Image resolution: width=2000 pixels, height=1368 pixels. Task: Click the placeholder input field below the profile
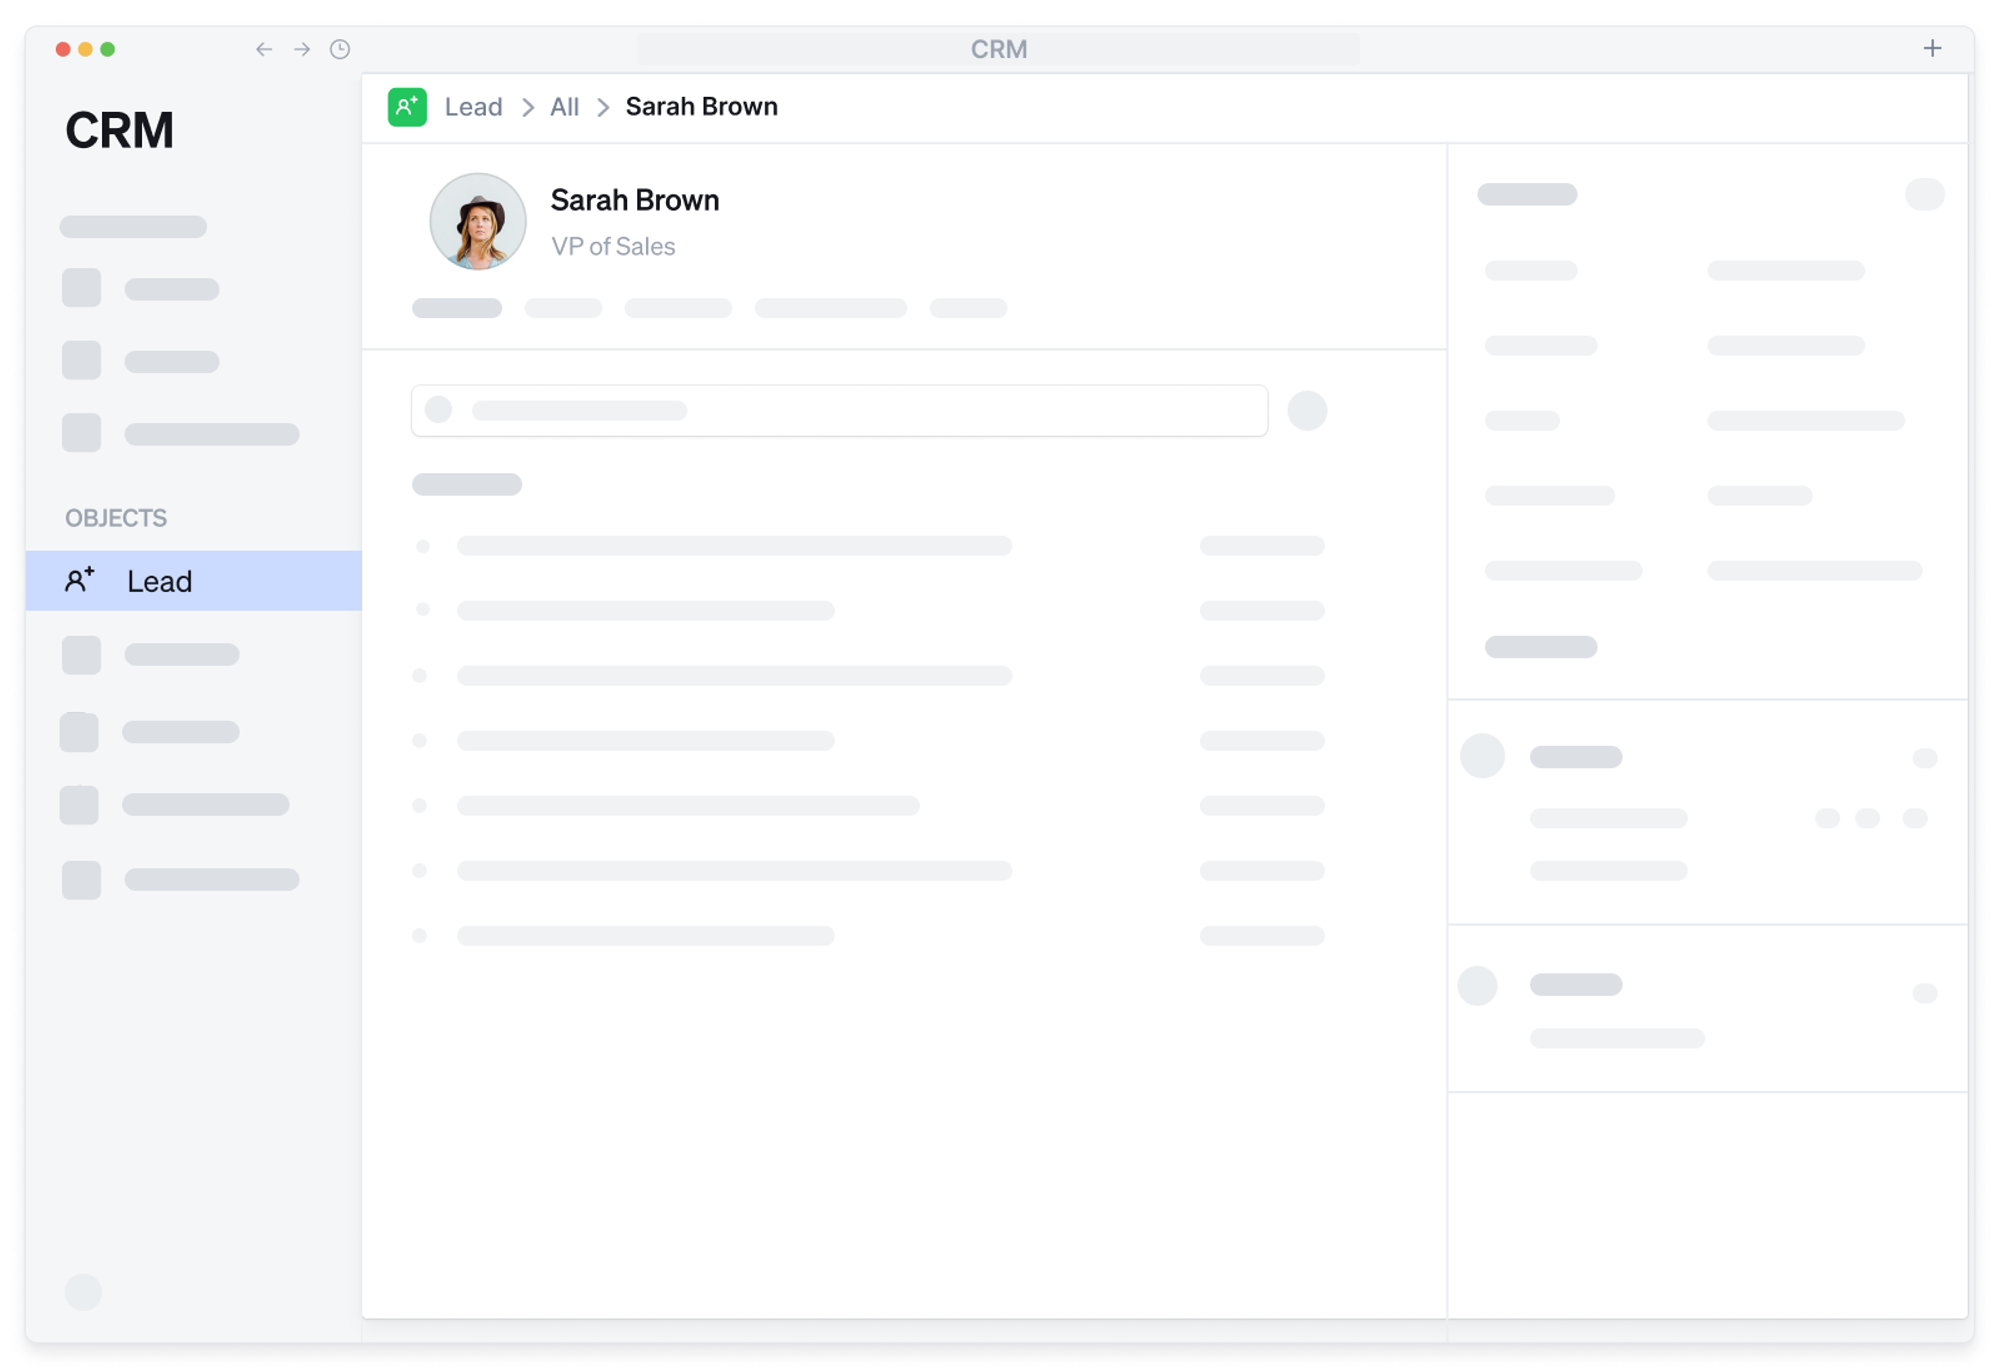(838, 411)
